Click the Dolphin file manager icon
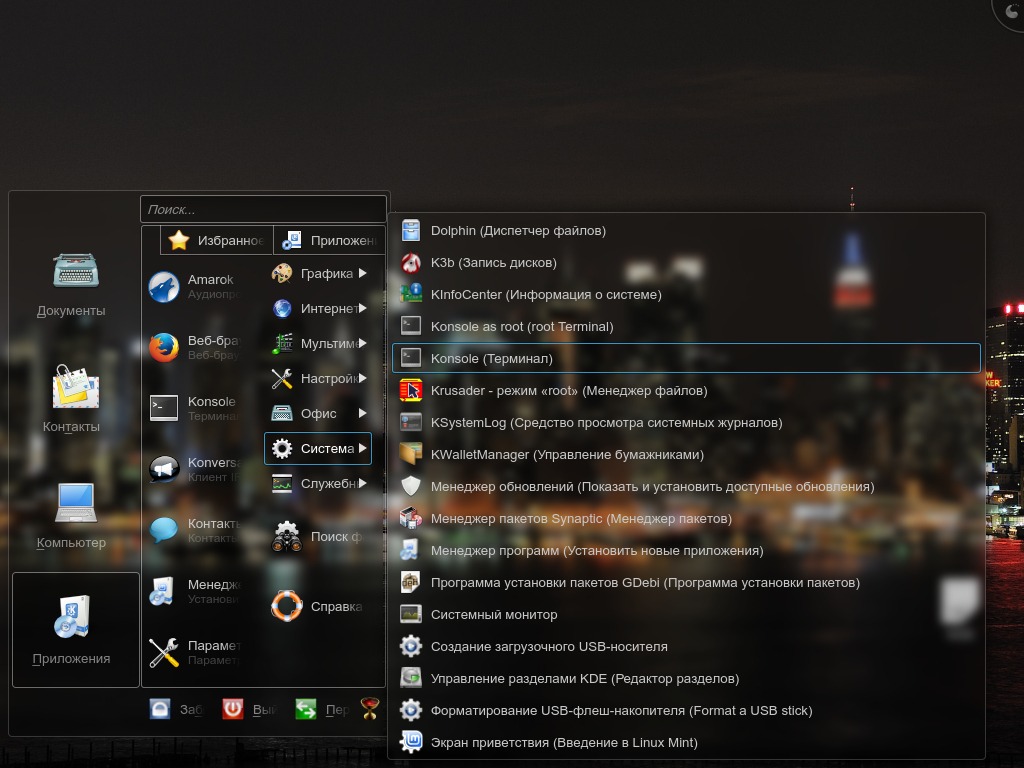Image resolution: width=1024 pixels, height=768 pixels. (x=411, y=231)
